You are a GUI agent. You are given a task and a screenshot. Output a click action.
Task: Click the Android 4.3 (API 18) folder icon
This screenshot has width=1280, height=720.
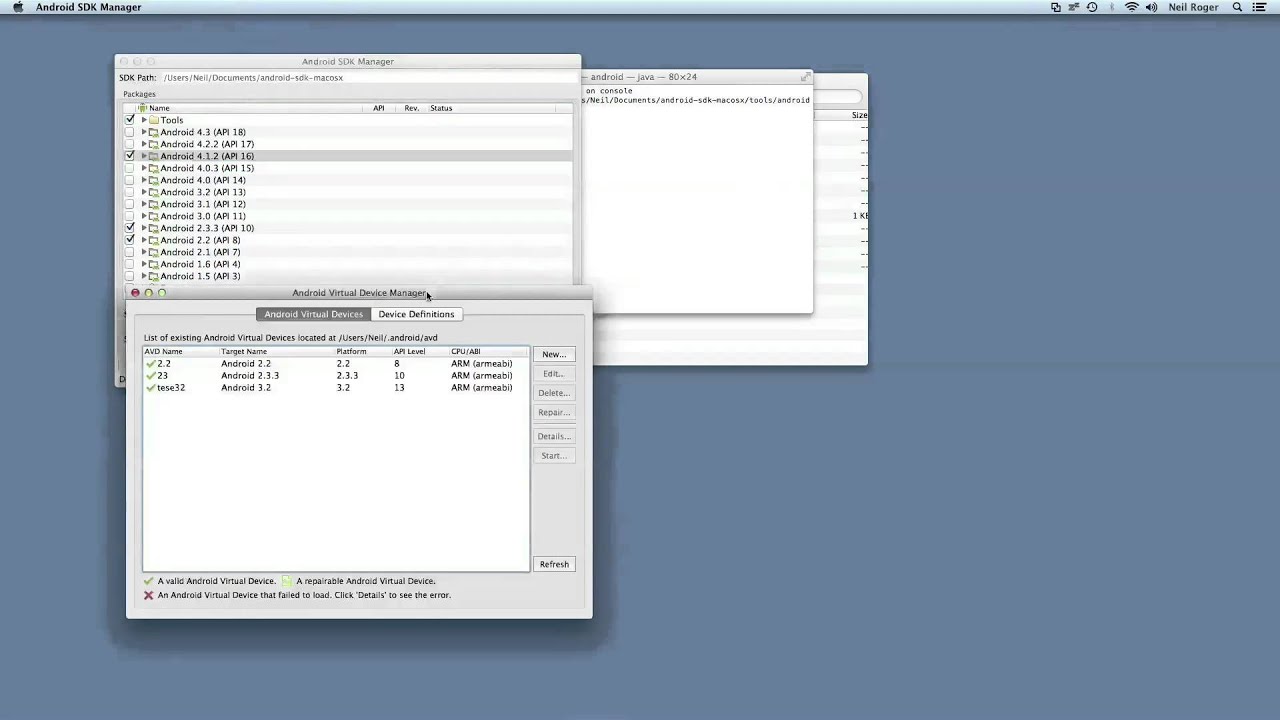tap(154, 132)
